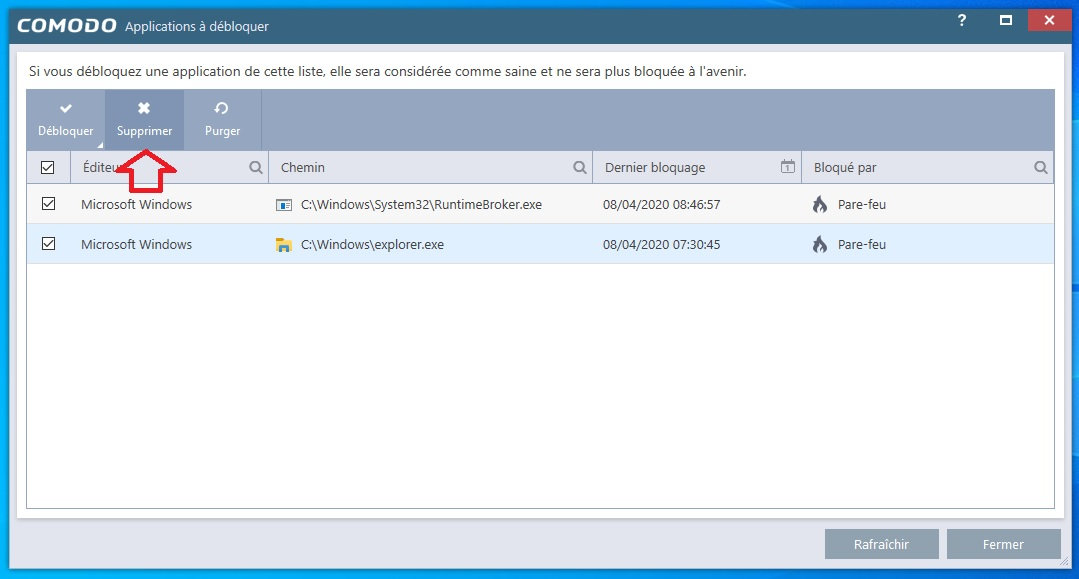Maximize the Comodo window
Viewport: 1079px width, 579px height.
pos(1005,21)
